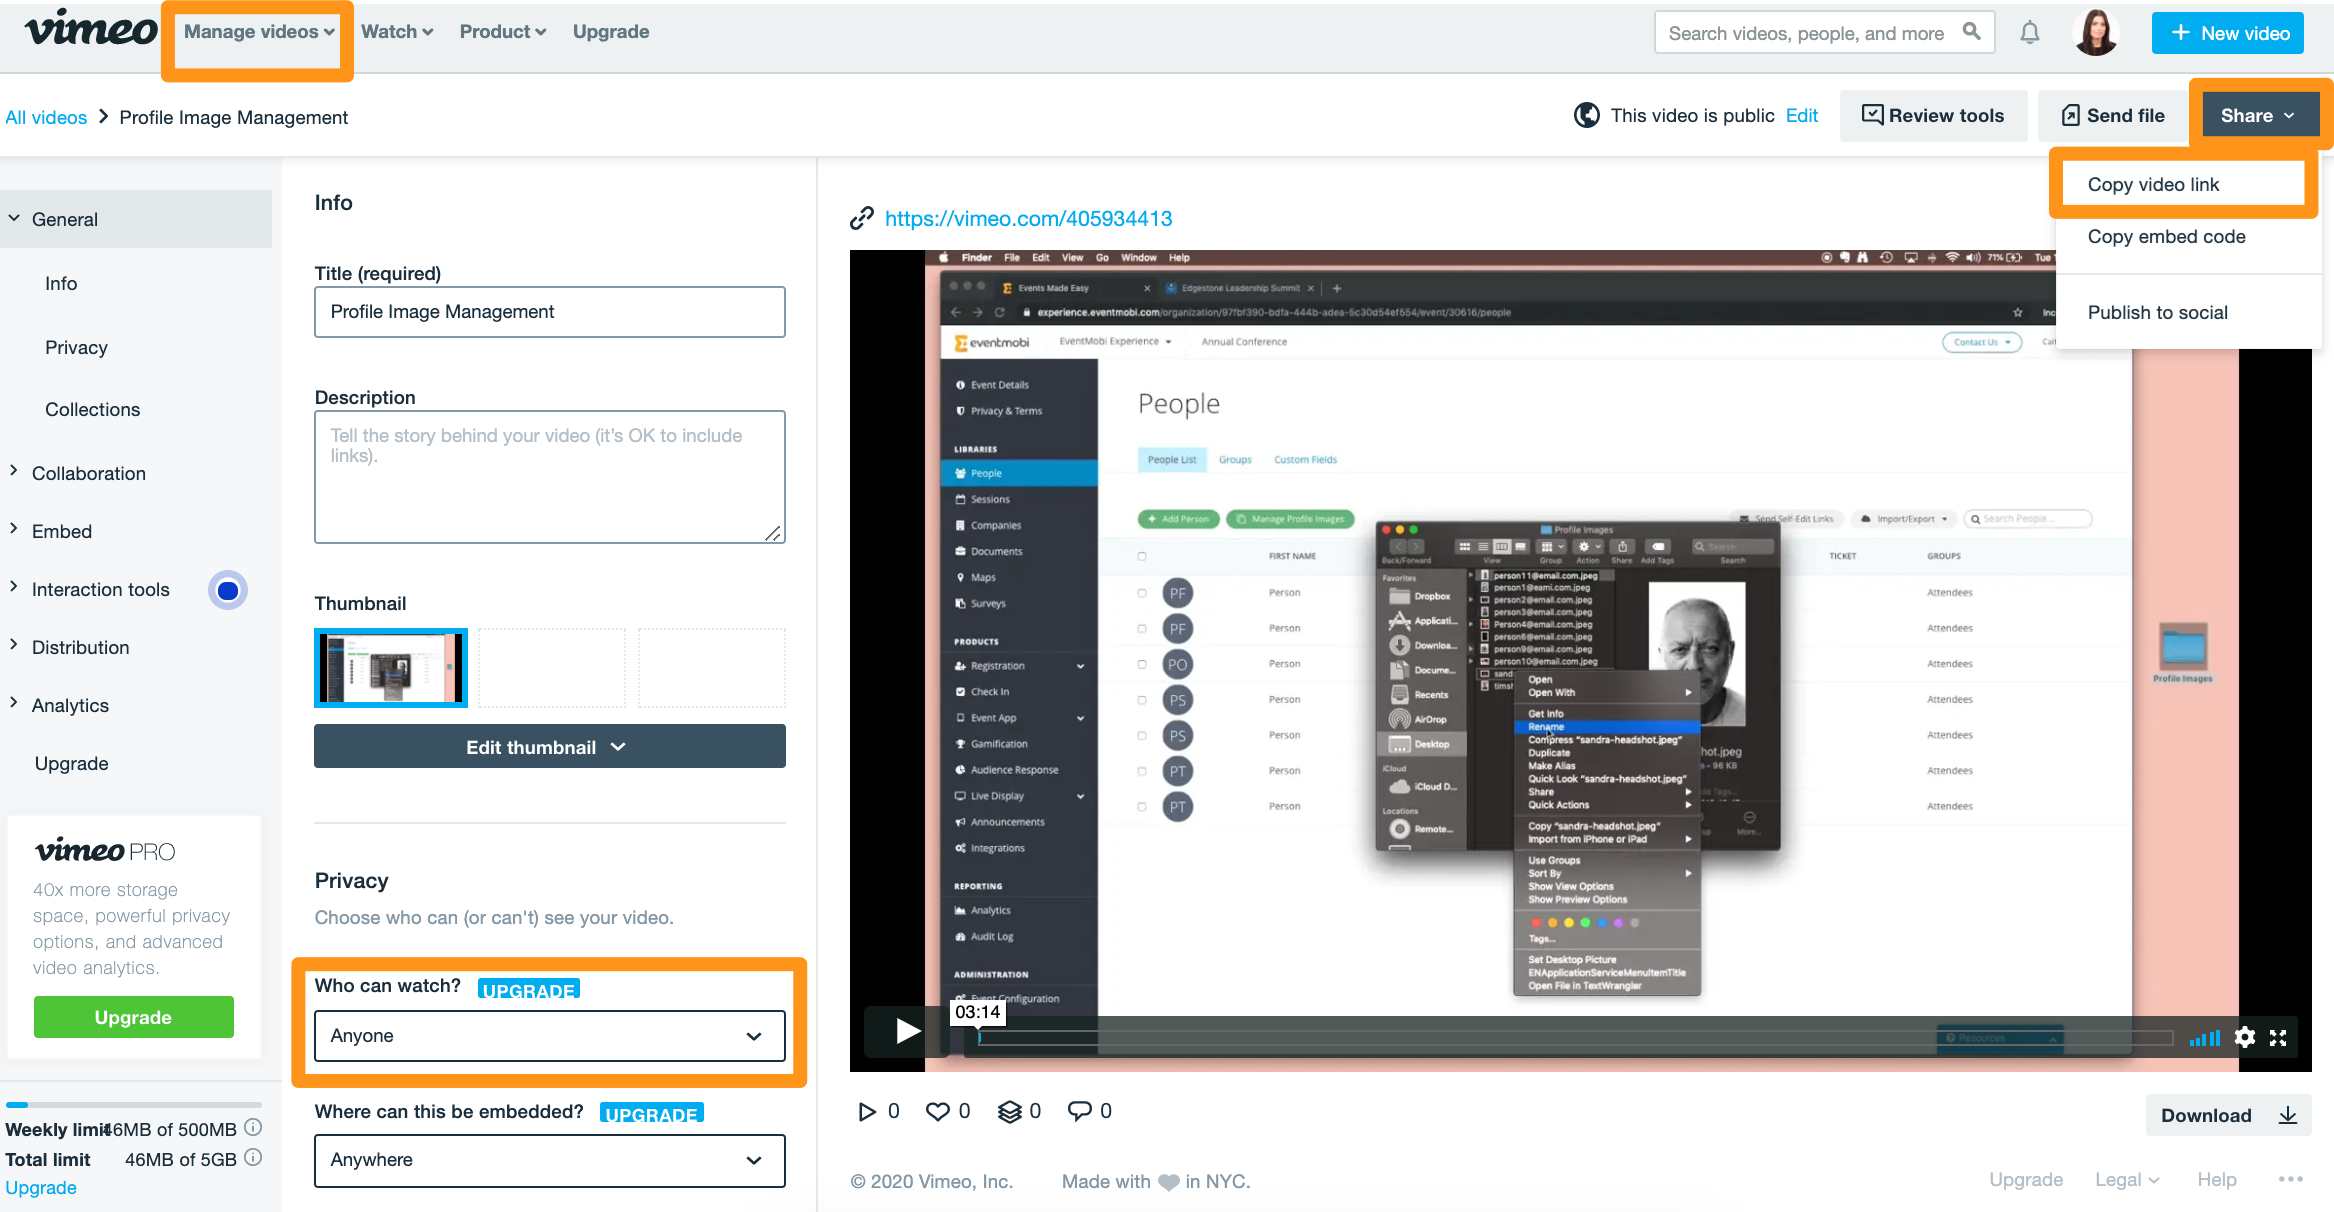
Task: Select Copy embed code option
Action: pyautogui.click(x=2166, y=236)
